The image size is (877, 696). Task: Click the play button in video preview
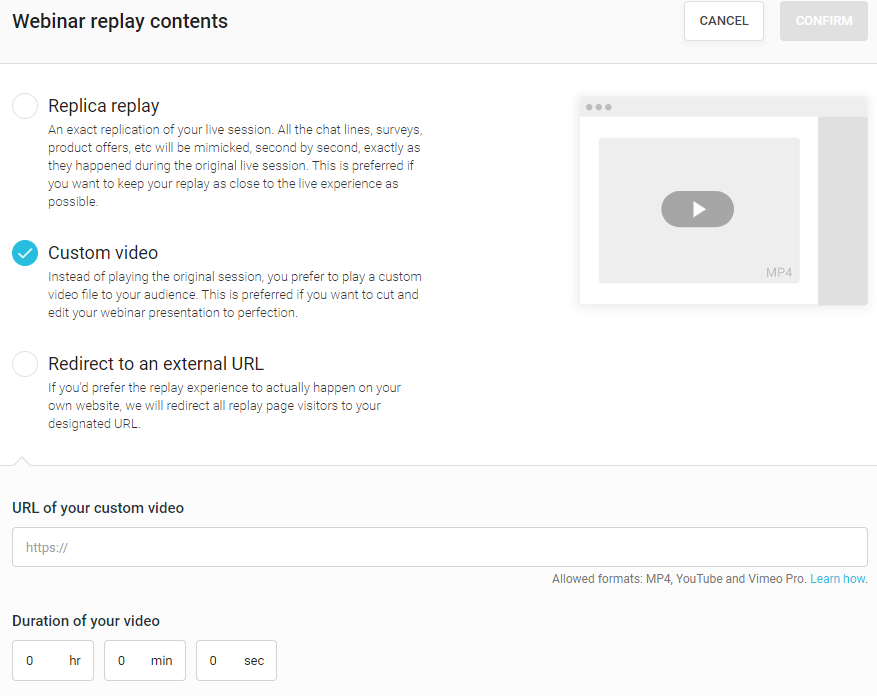pos(697,209)
